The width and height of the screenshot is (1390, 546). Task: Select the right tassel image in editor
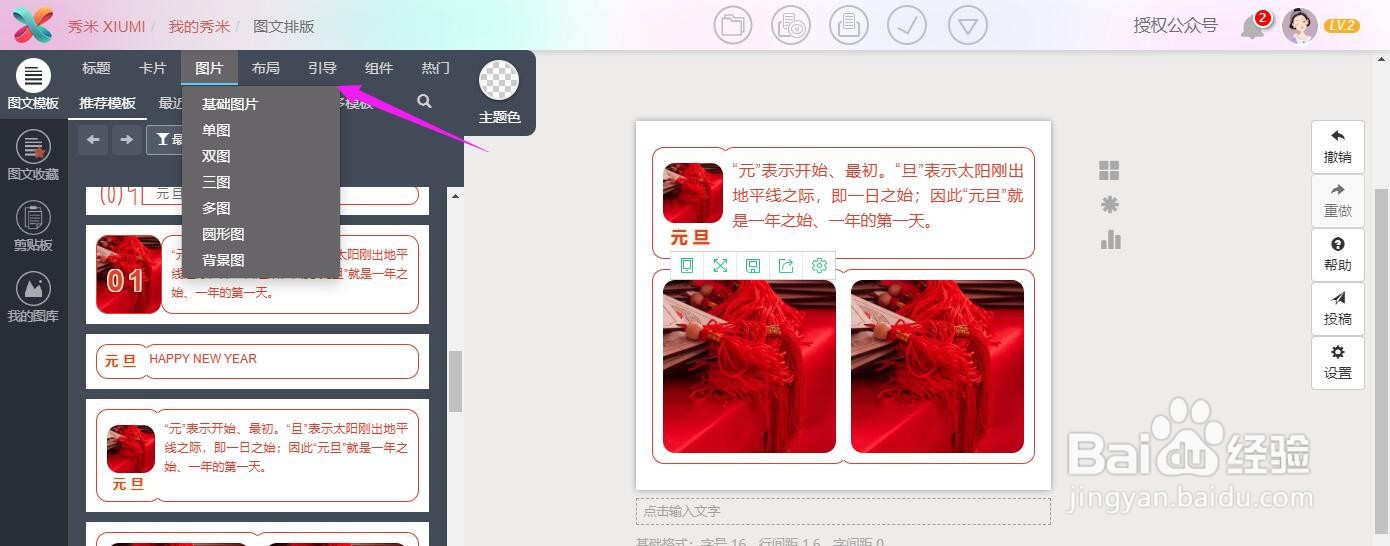tap(937, 366)
